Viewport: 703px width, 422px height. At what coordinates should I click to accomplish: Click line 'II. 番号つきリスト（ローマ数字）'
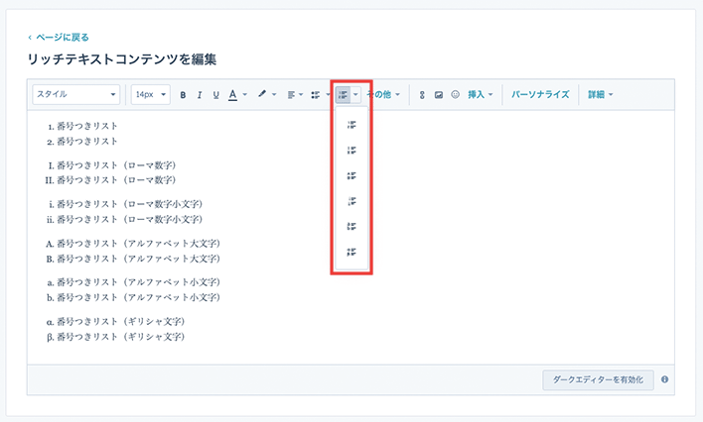111,180
